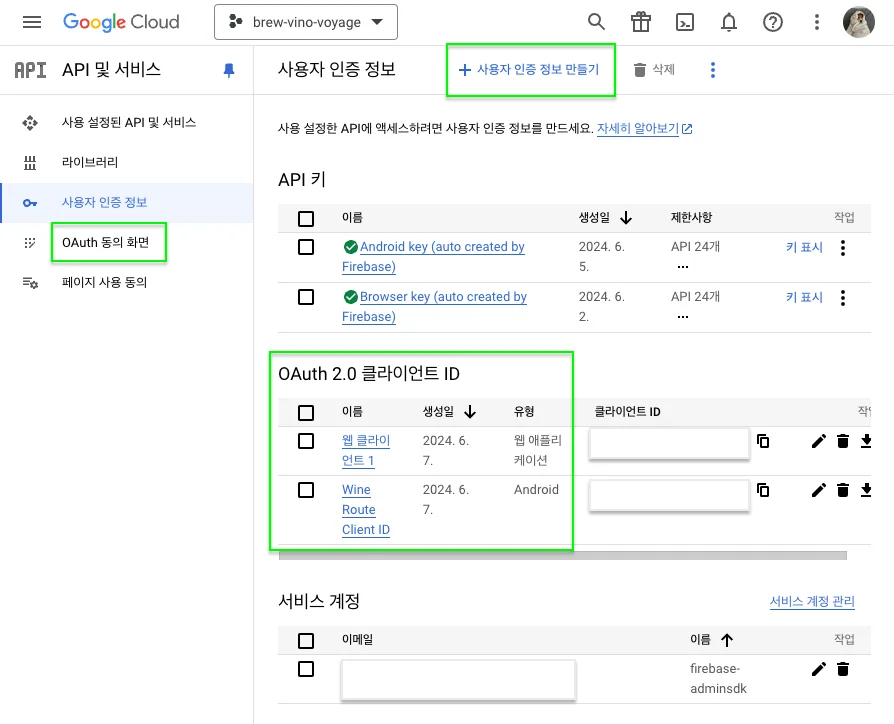The image size is (894, 724).
Task: Open the hamburger navigation menu
Action: coord(32,22)
